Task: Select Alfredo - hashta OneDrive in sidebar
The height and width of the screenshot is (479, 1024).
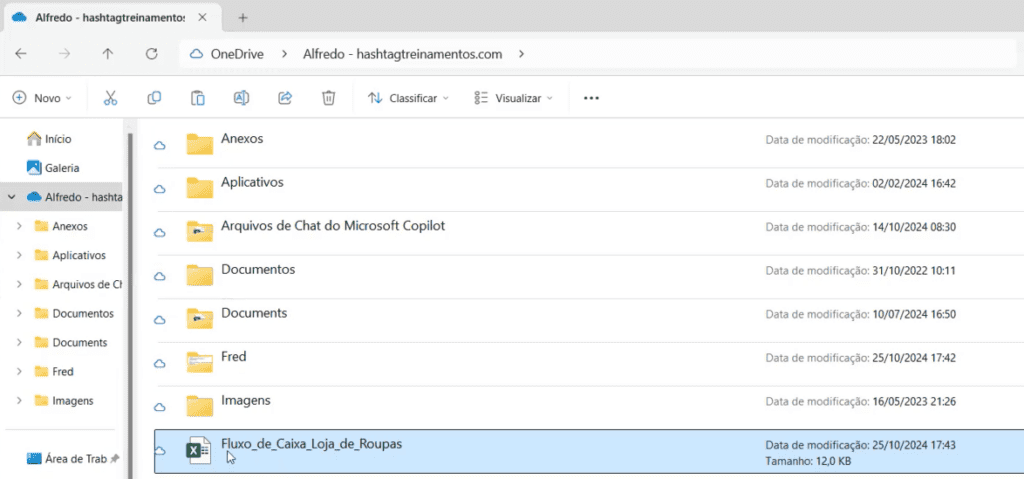Action: click(x=74, y=197)
